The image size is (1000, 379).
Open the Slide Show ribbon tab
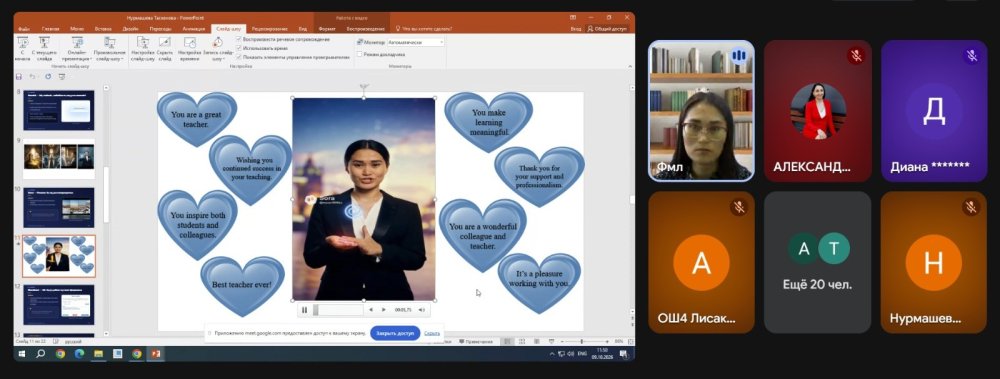(x=228, y=29)
